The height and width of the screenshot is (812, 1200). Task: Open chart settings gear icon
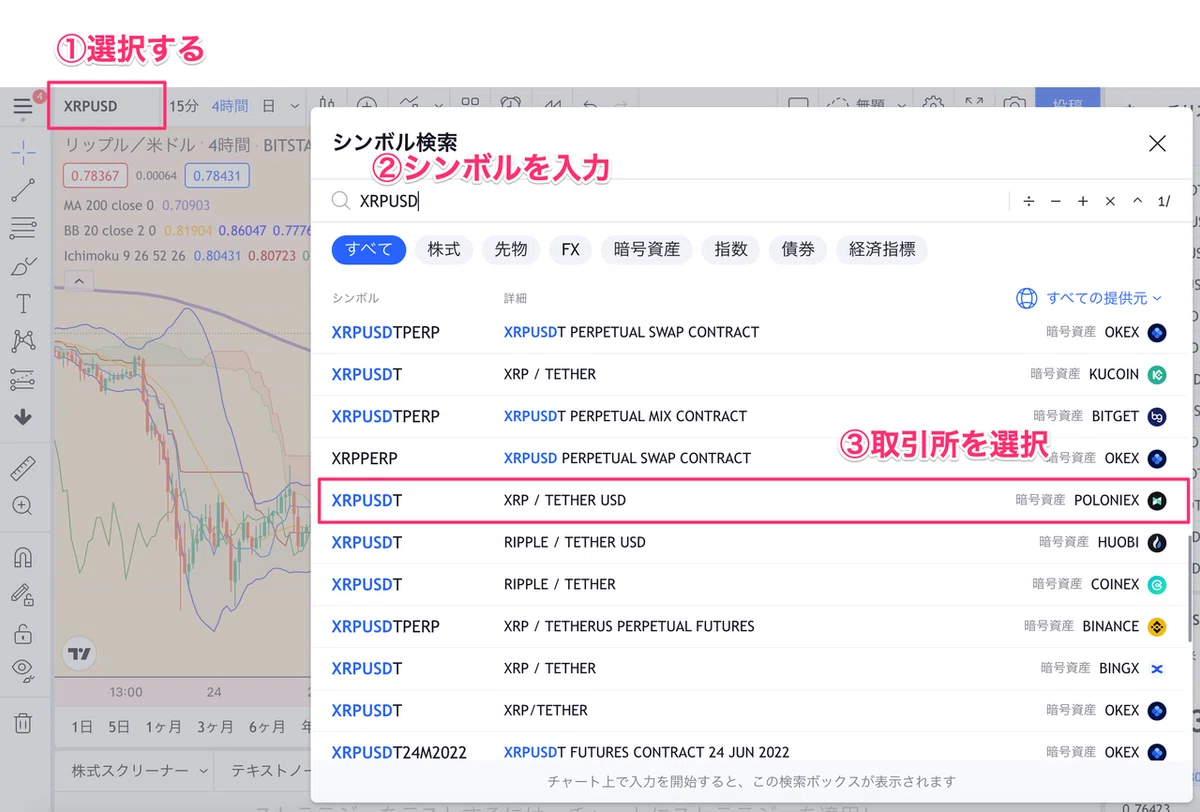pos(933,106)
